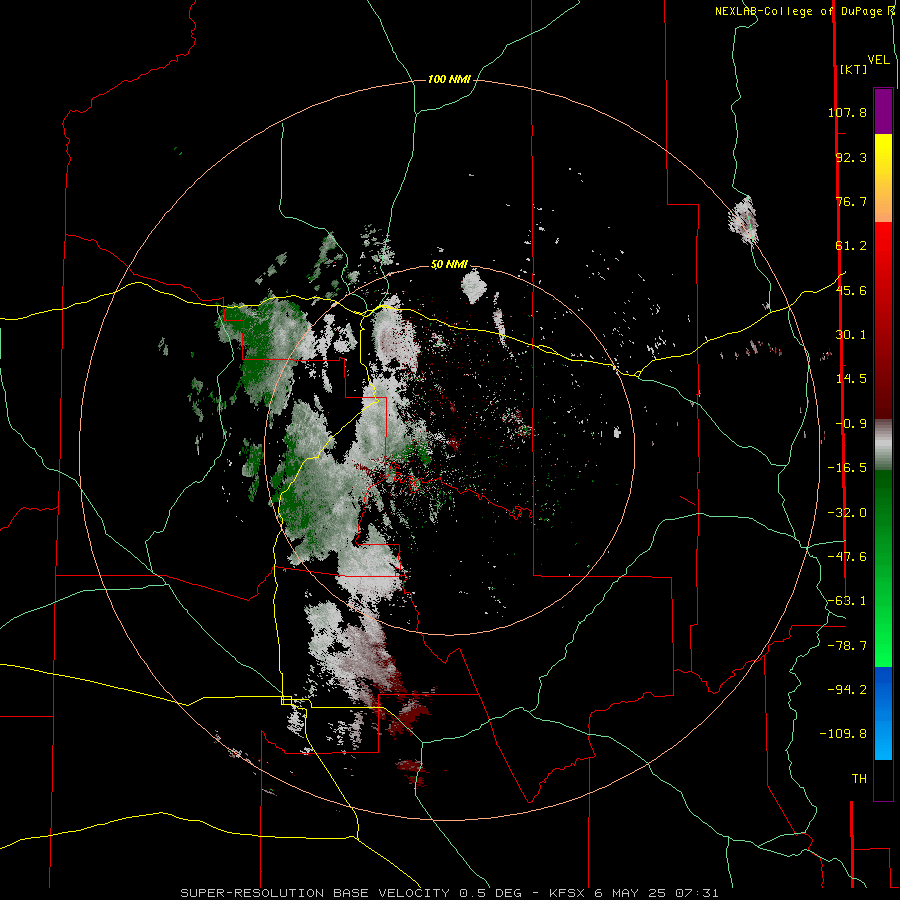Click the TH legend label
The image size is (900, 900).
[859, 779]
